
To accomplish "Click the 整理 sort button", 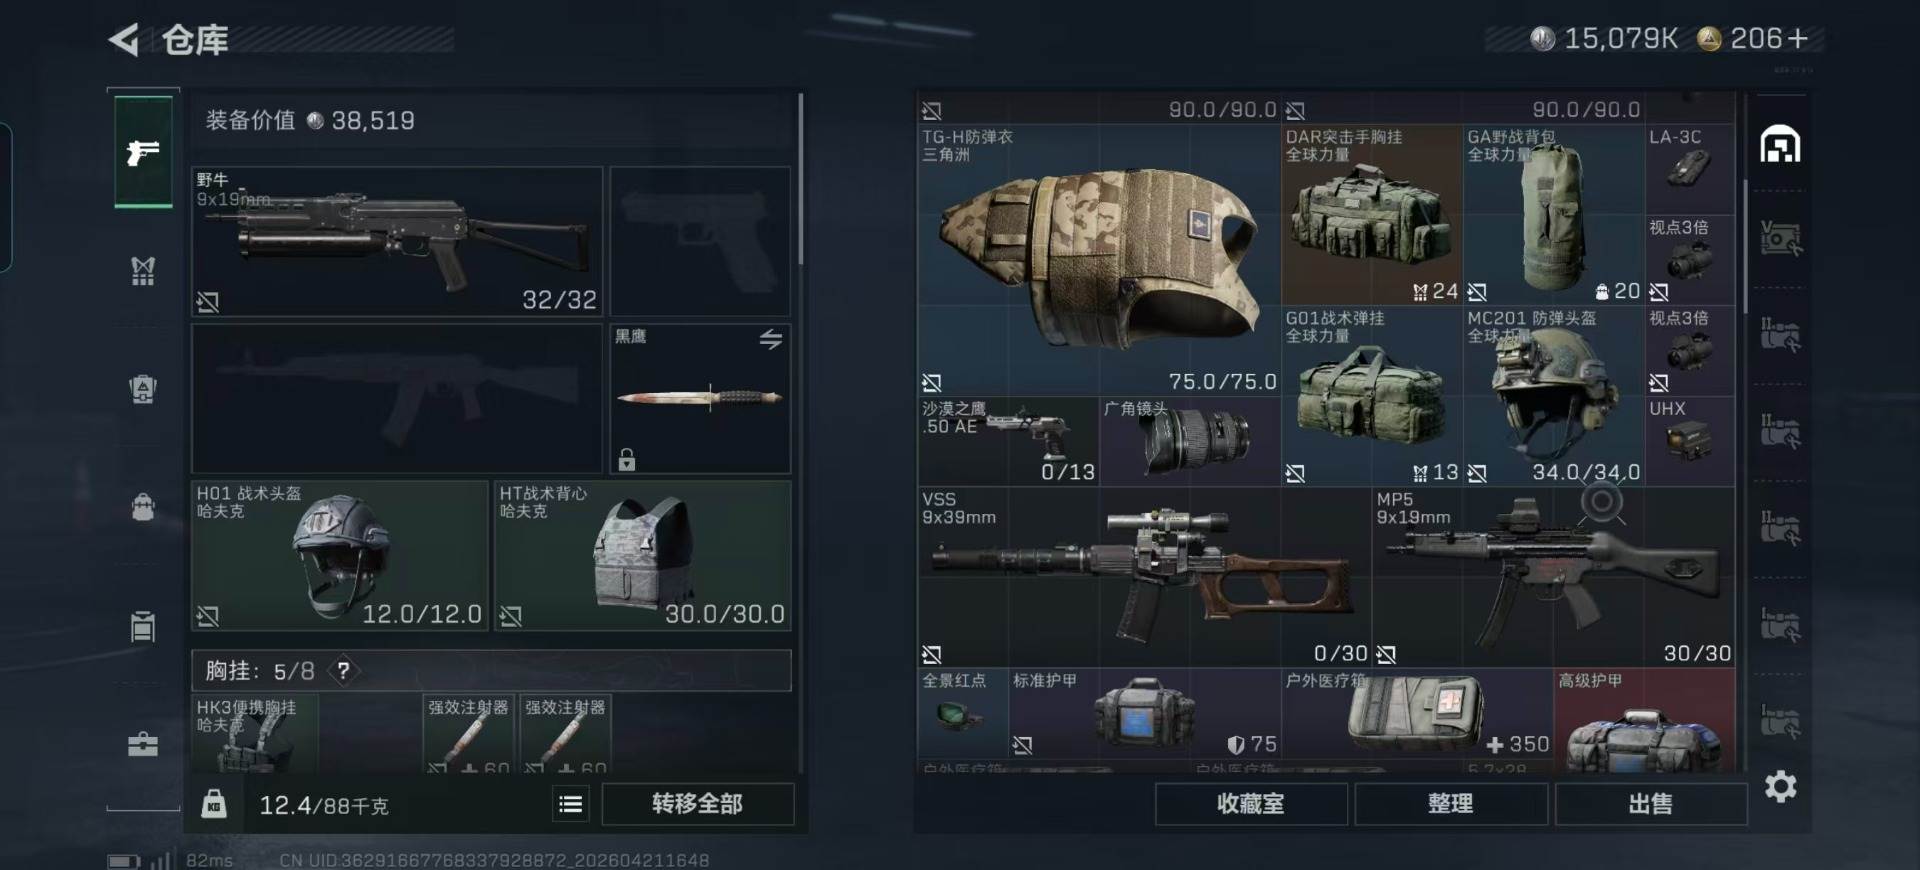I will coord(1451,804).
